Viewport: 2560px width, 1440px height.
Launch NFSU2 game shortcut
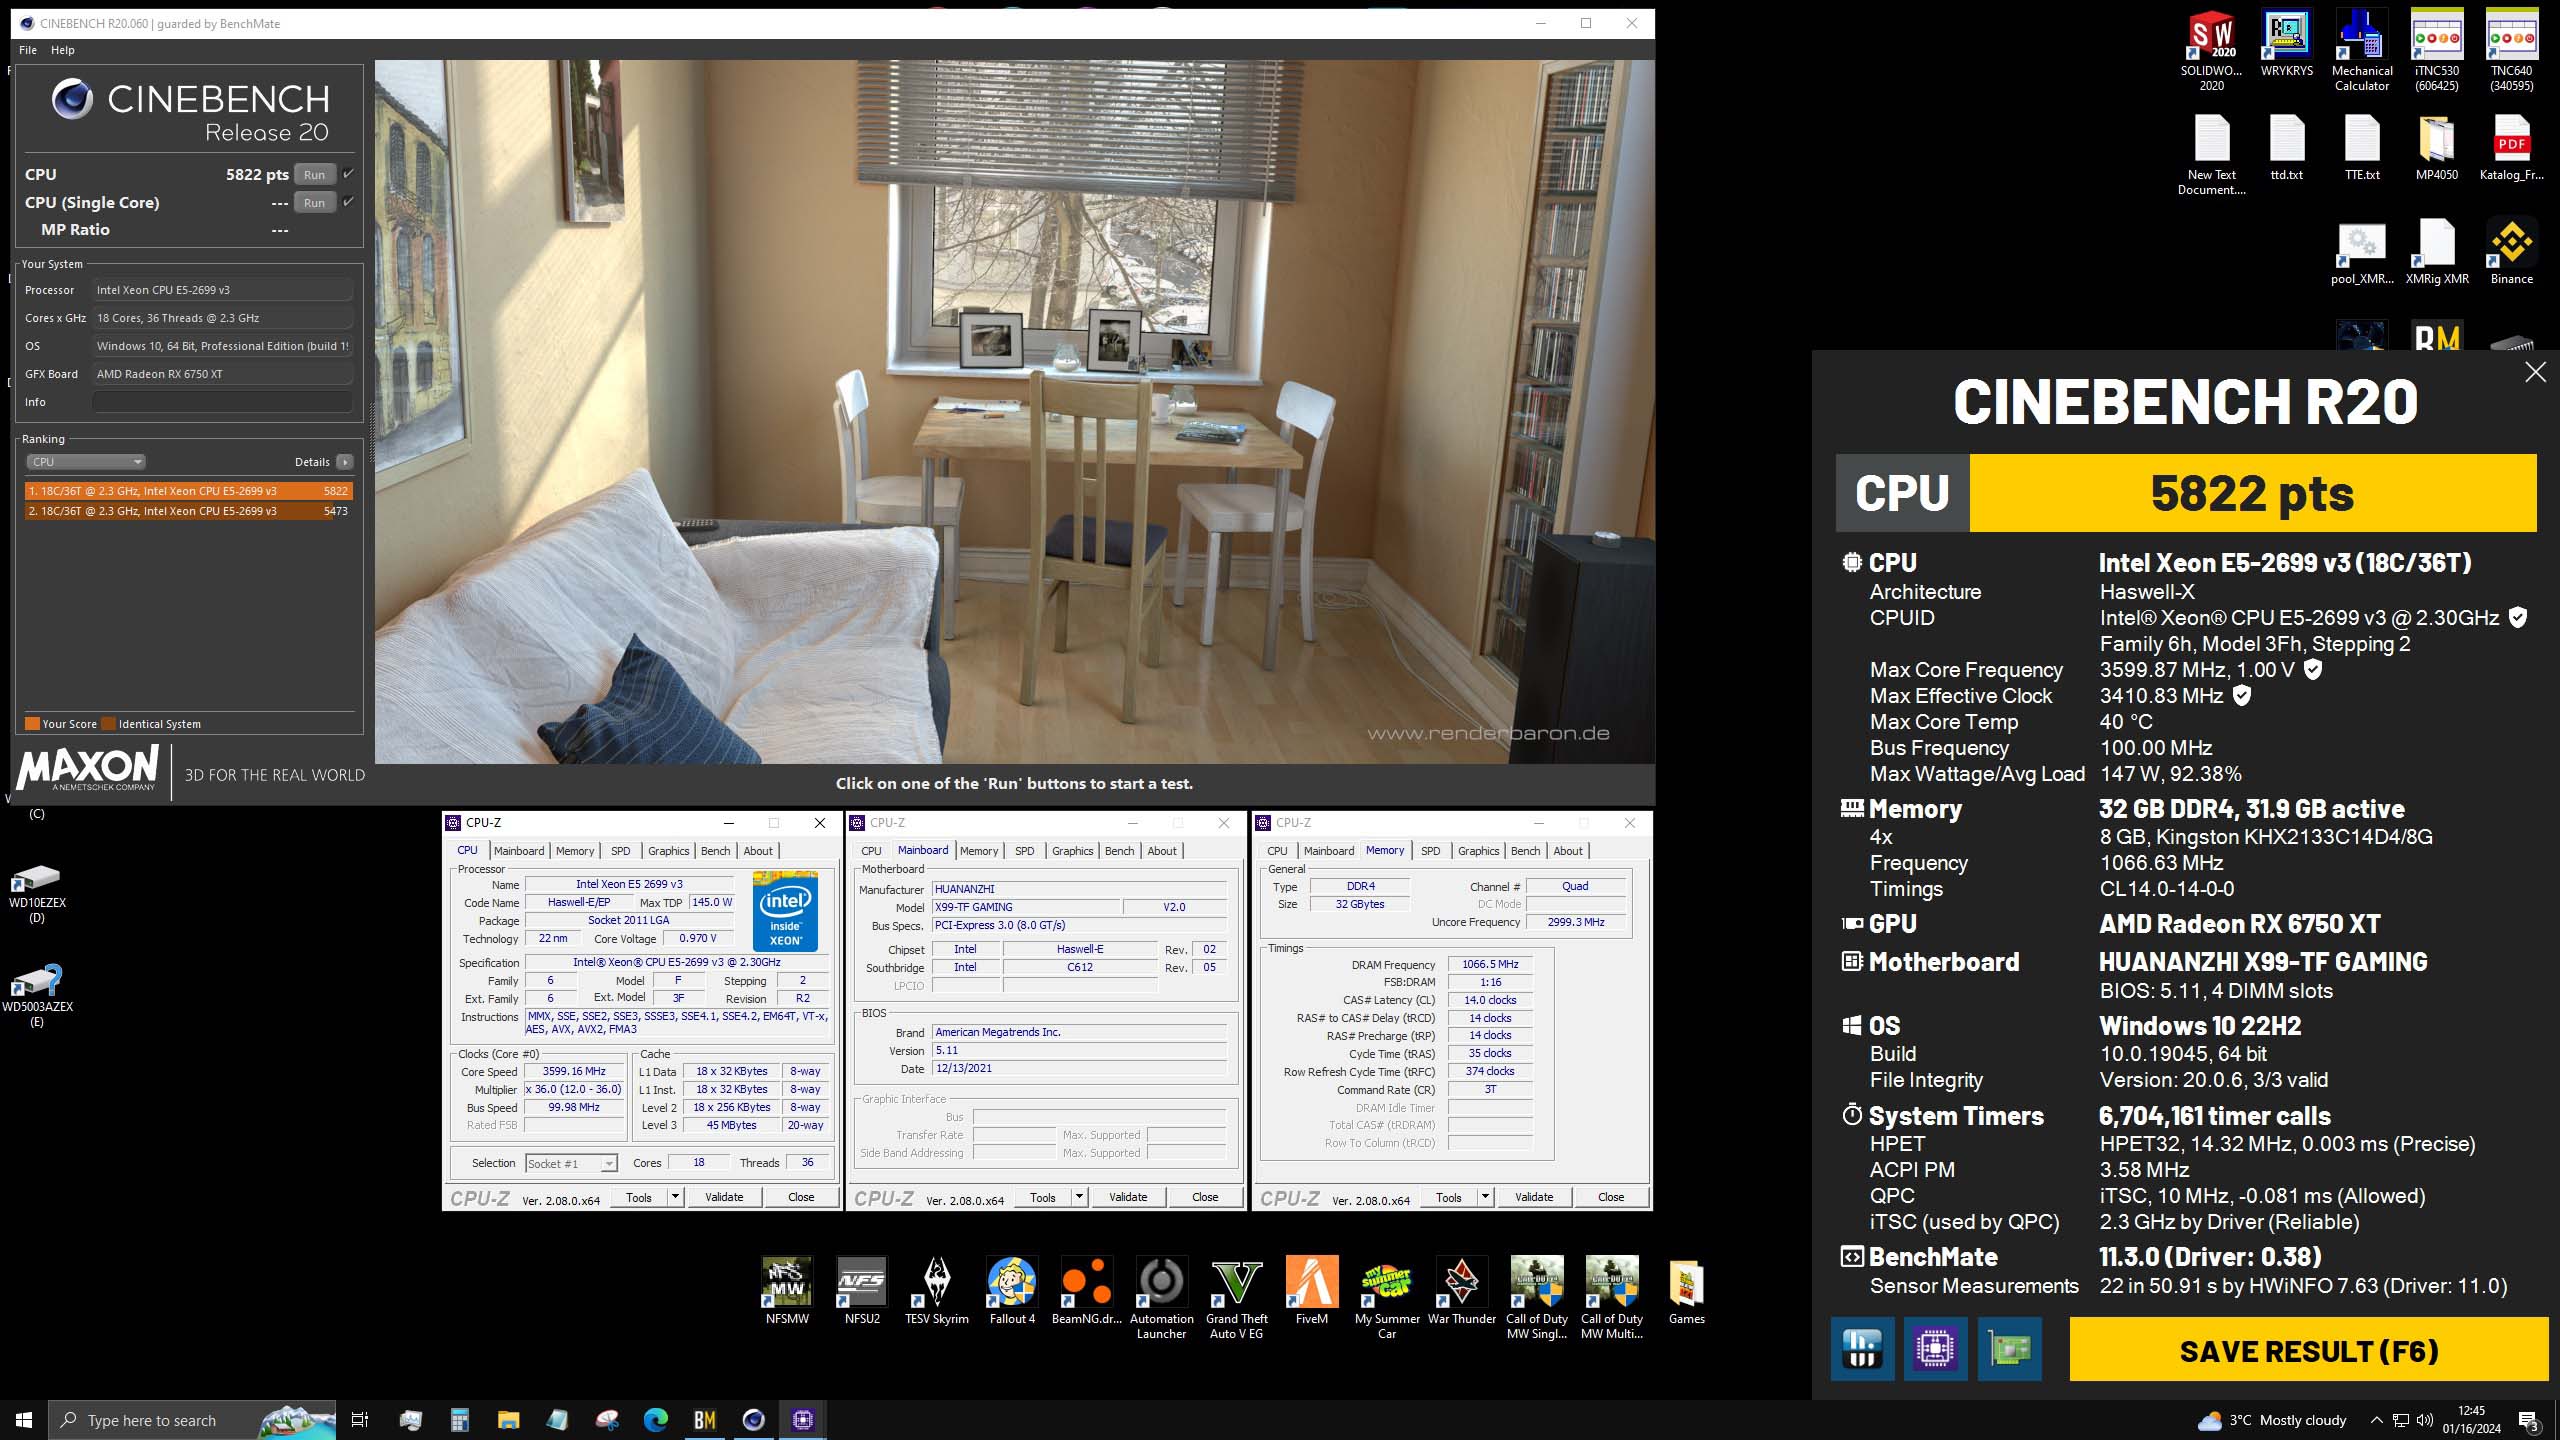tap(862, 1291)
